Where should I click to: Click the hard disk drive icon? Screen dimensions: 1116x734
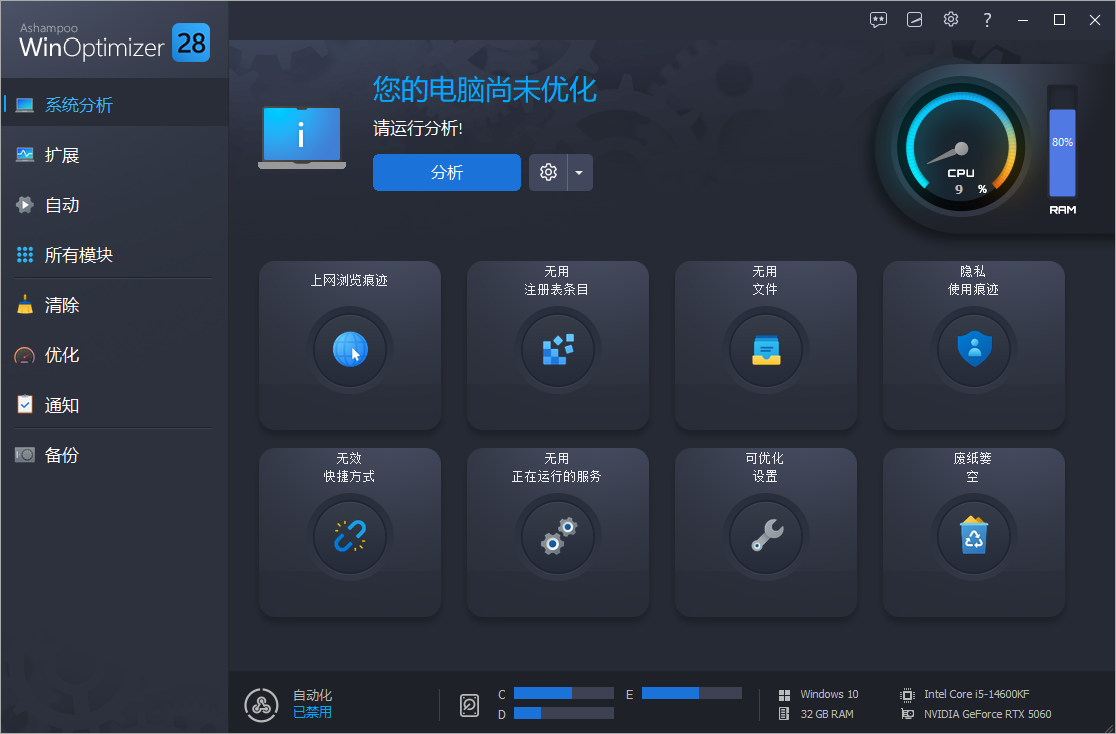click(x=469, y=705)
